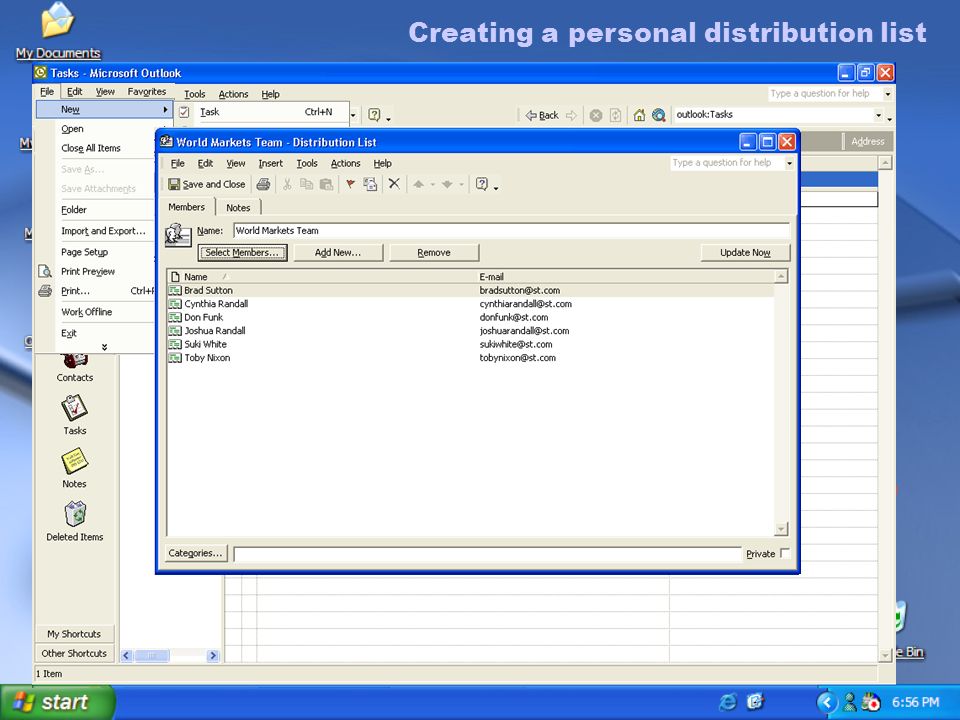Click the Windows Start button
The image size is (960, 720).
pyautogui.click(x=58, y=702)
